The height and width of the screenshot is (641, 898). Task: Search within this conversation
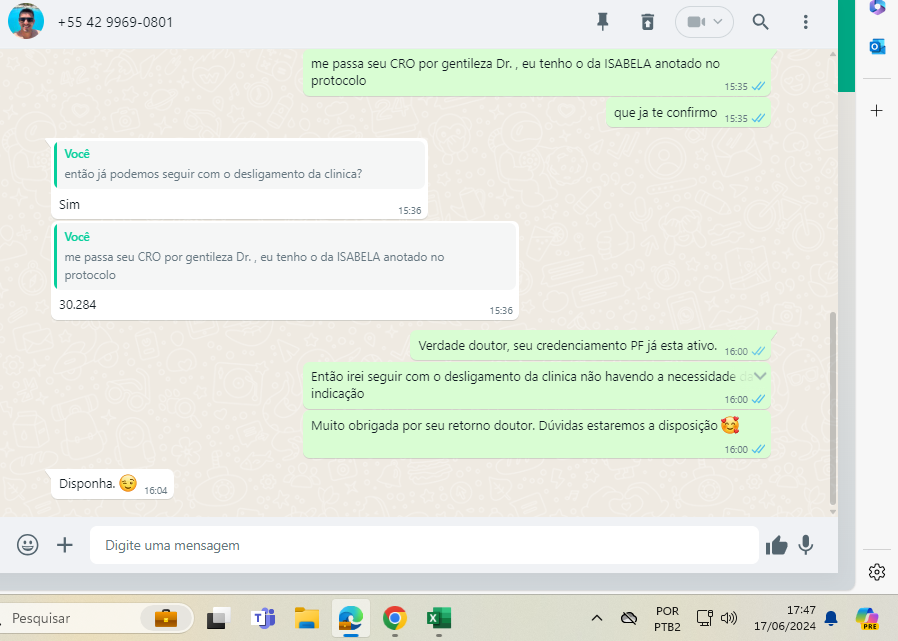[x=760, y=22]
